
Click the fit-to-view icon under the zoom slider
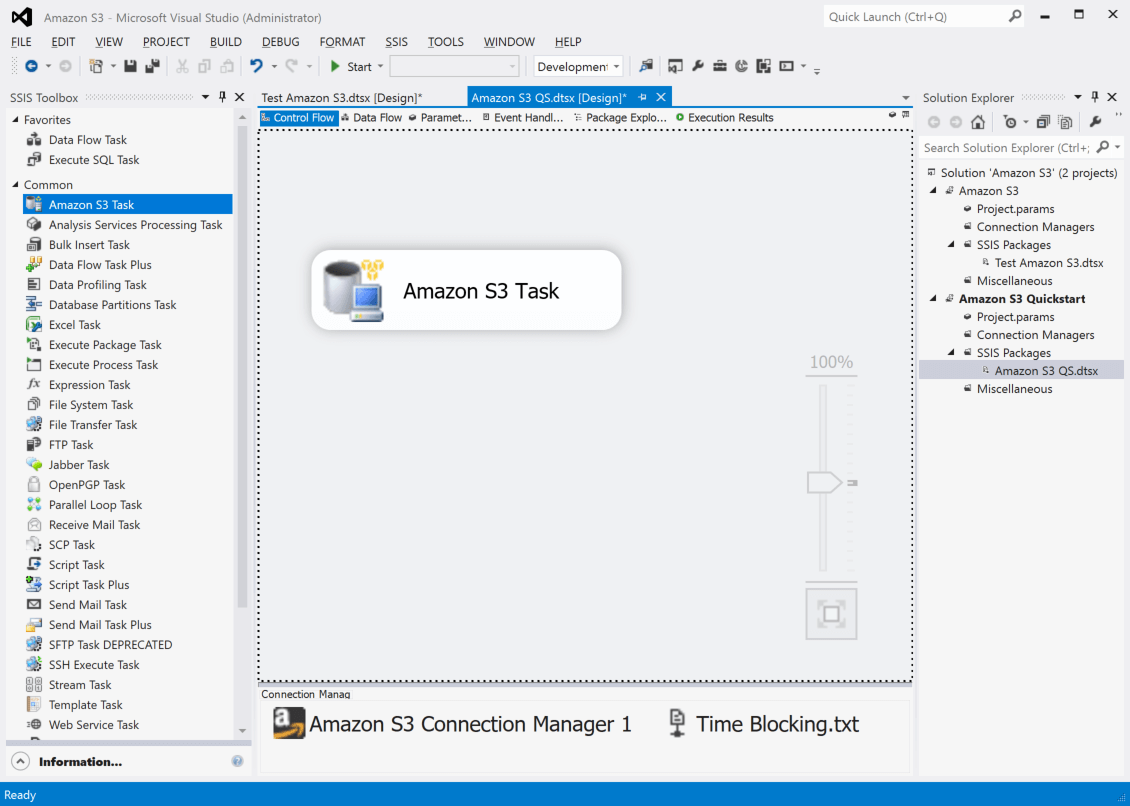pos(831,614)
